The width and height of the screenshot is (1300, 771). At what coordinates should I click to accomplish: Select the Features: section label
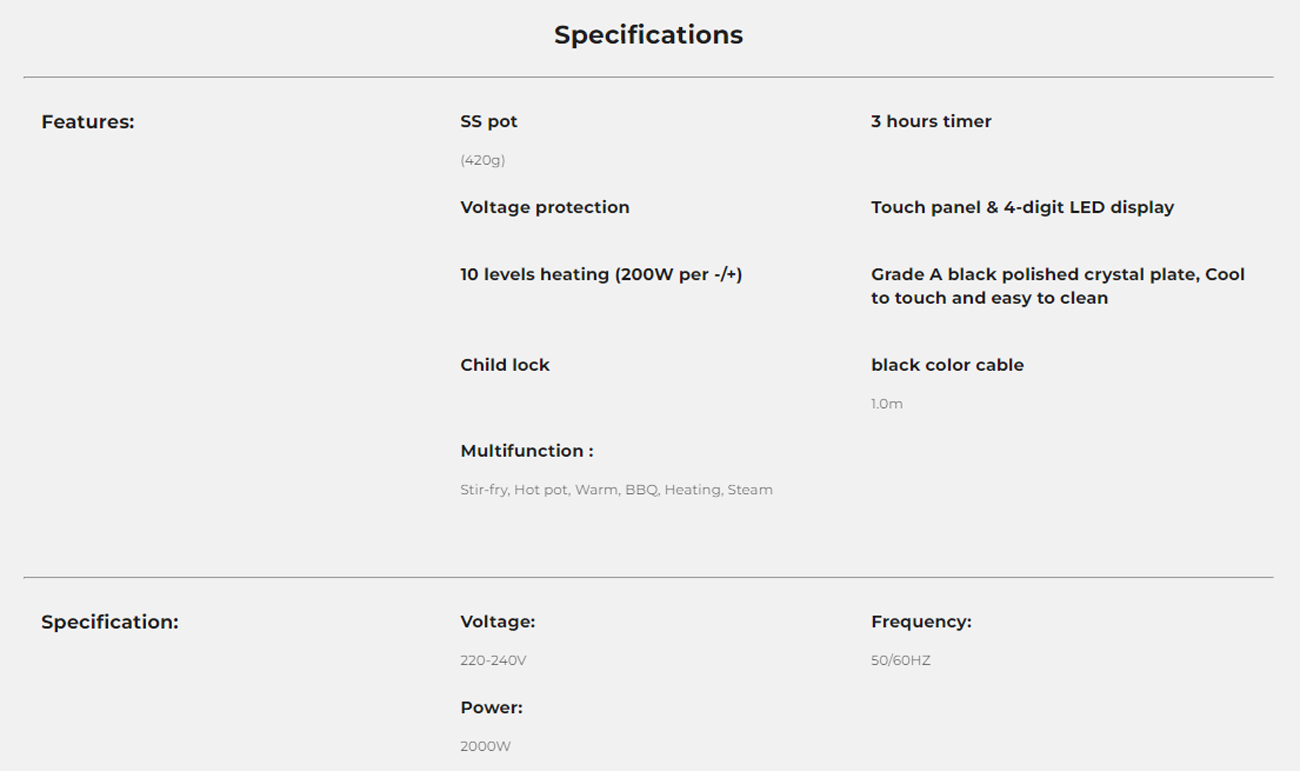pyautogui.click(x=88, y=122)
